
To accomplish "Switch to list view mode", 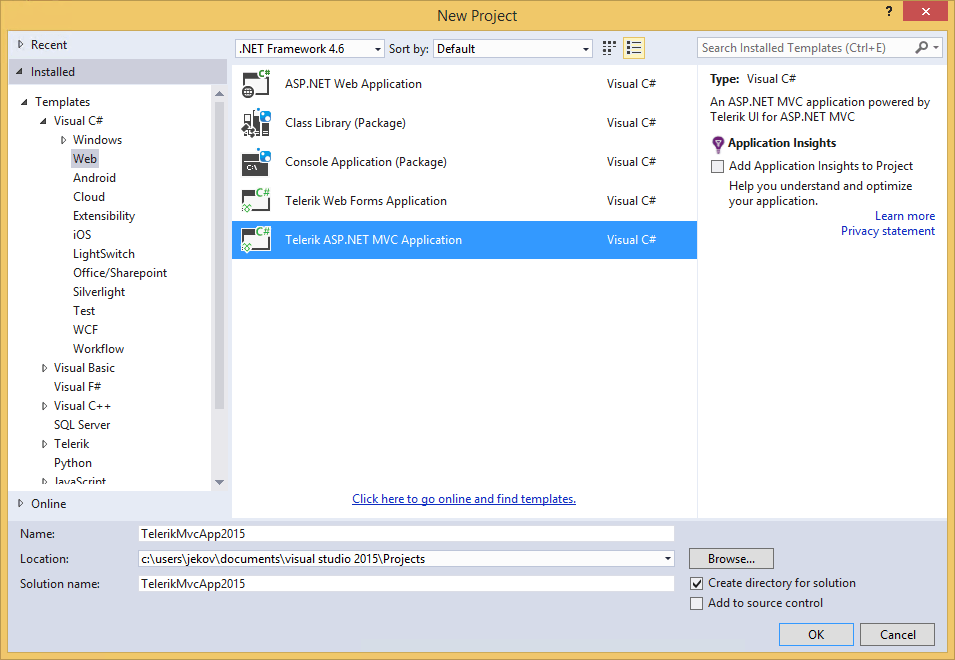I will tap(633, 47).
